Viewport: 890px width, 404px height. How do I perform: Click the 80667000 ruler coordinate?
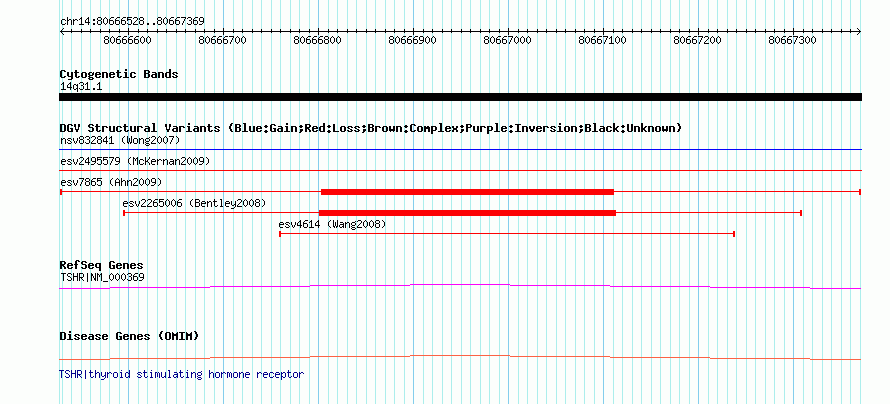click(x=507, y=40)
